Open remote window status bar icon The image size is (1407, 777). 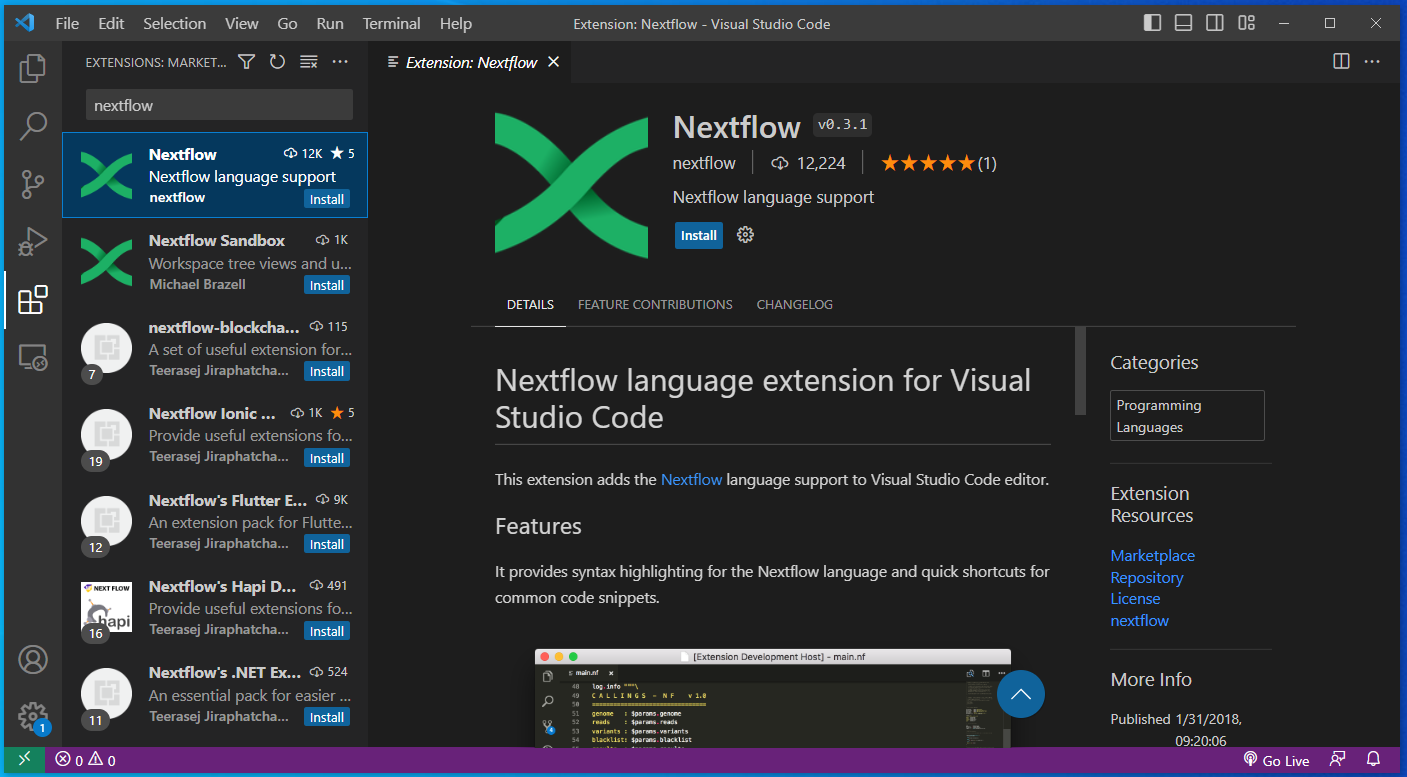coord(25,760)
